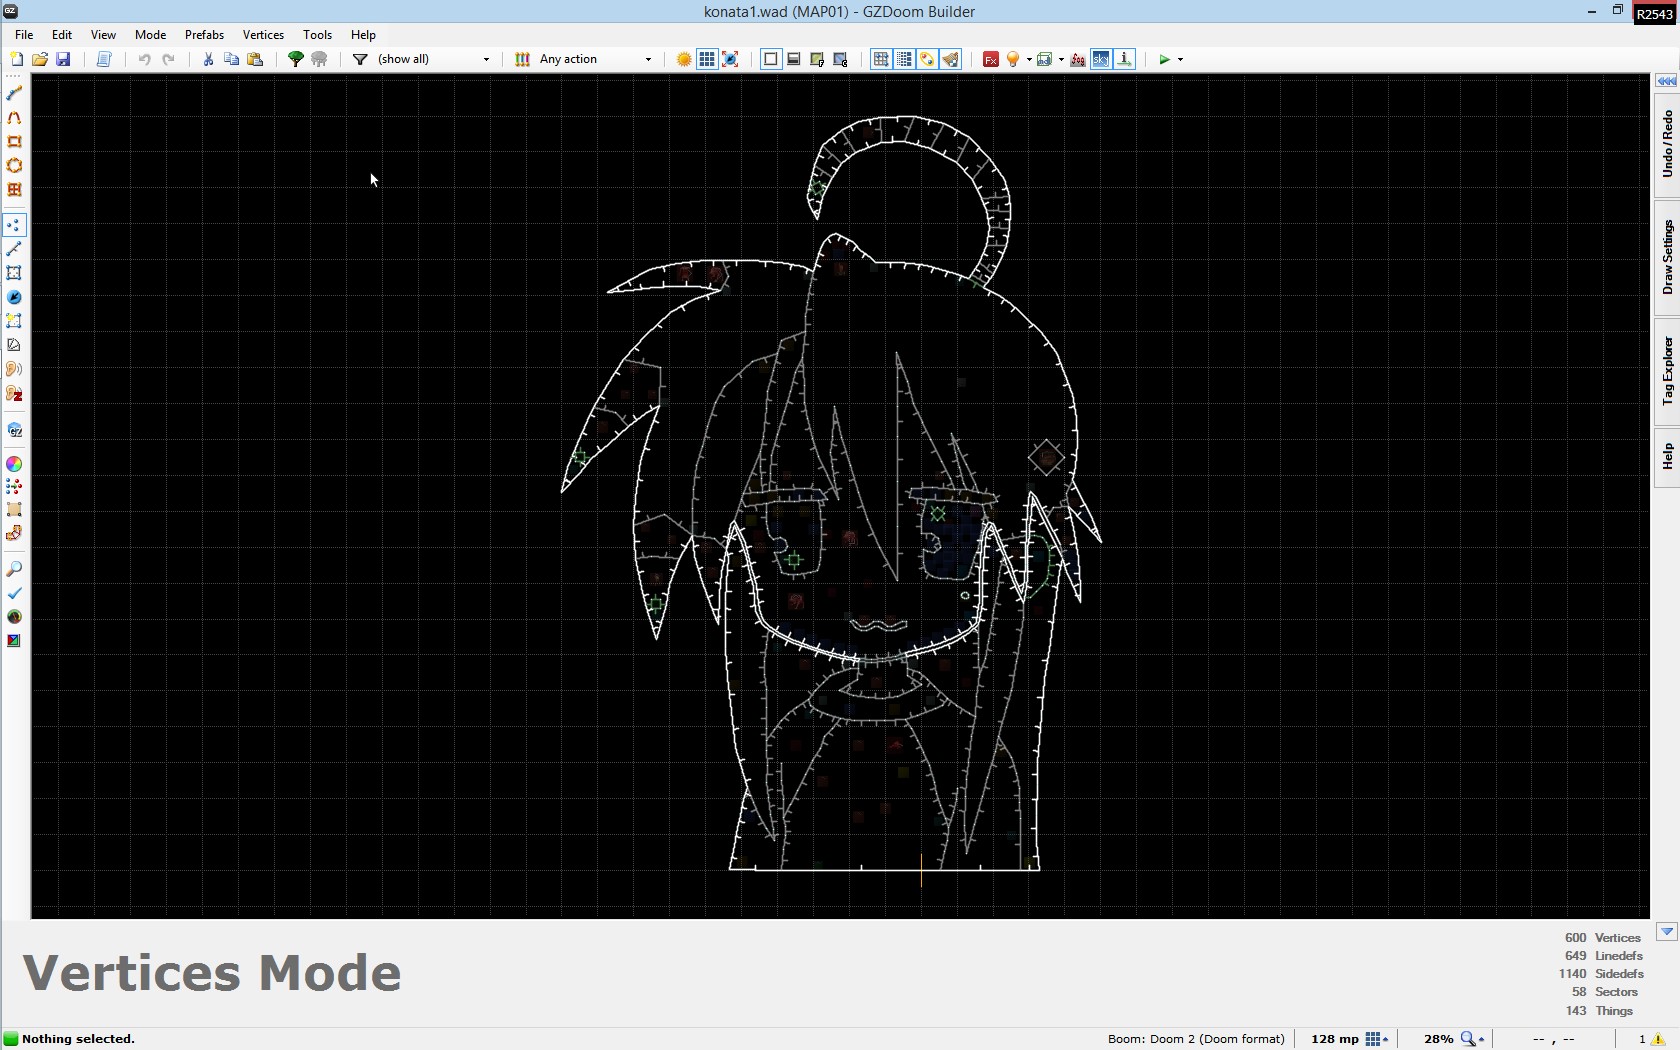Screen dimensions: 1680x1050
Task: Expand the models rendering dropdown arrow
Action: (1061, 59)
